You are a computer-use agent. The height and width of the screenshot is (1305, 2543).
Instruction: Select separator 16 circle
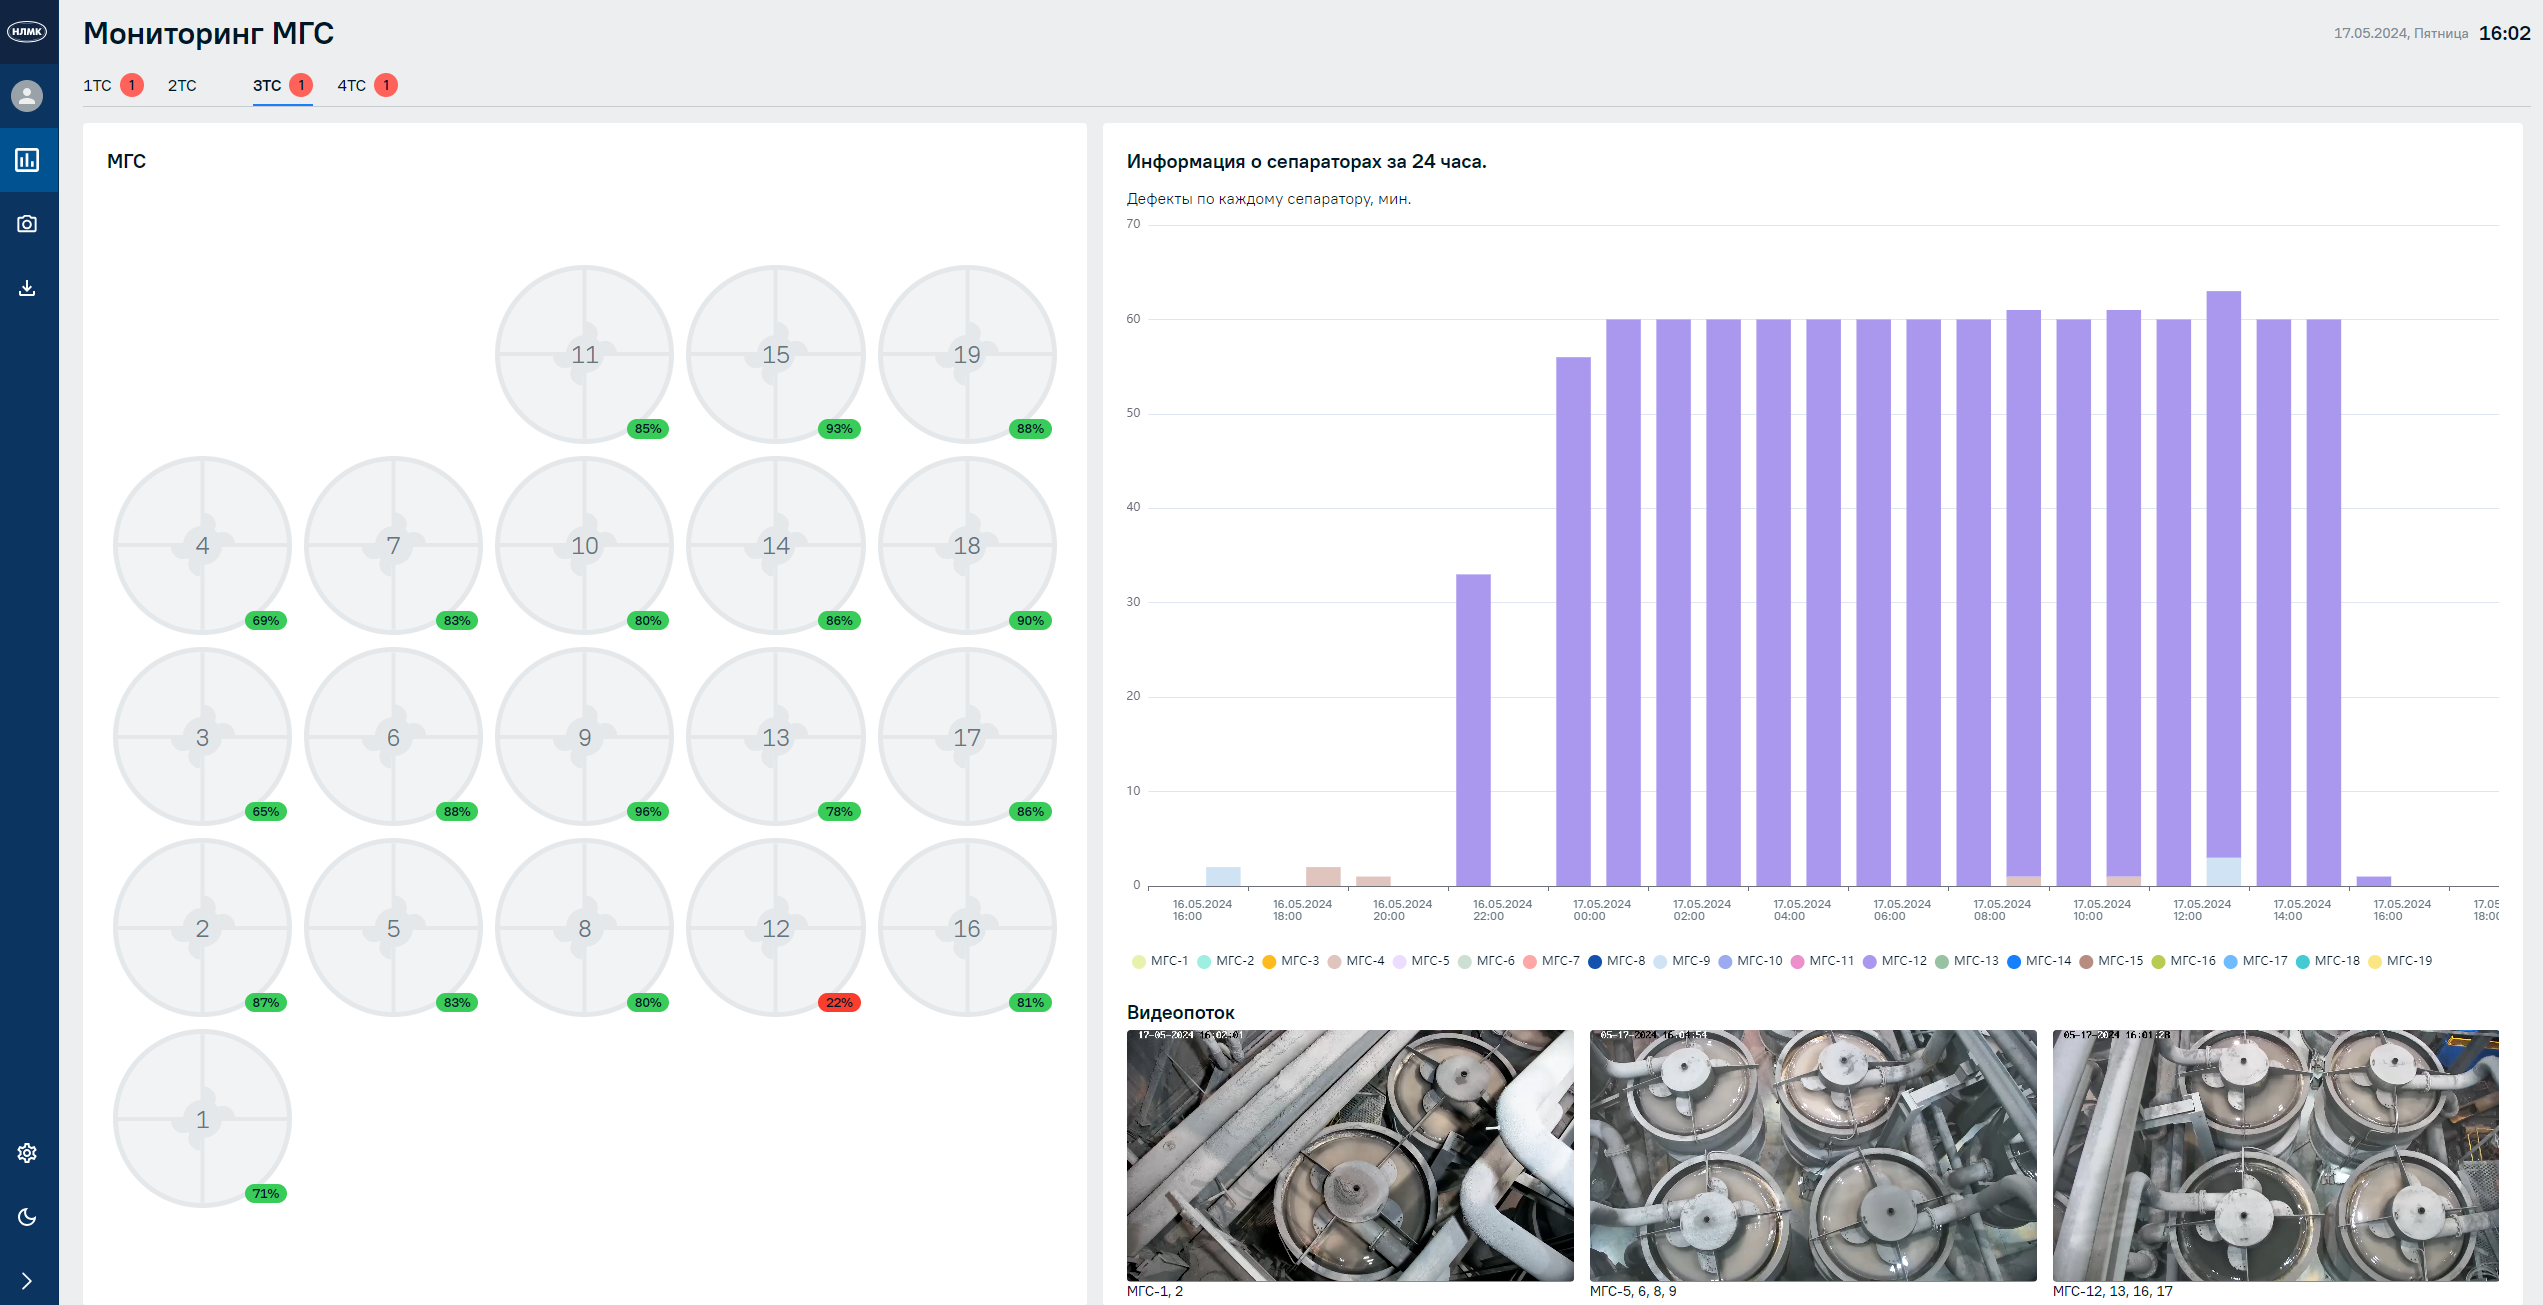967,928
